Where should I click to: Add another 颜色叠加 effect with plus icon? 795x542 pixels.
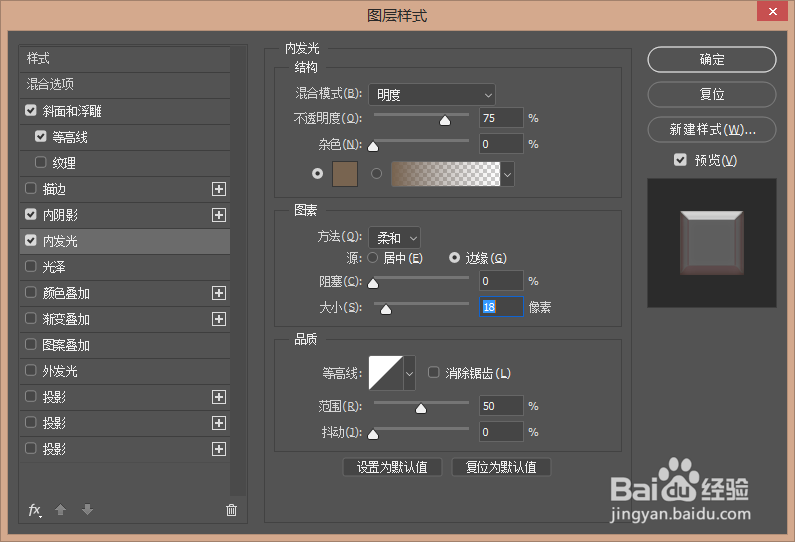(x=219, y=293)
